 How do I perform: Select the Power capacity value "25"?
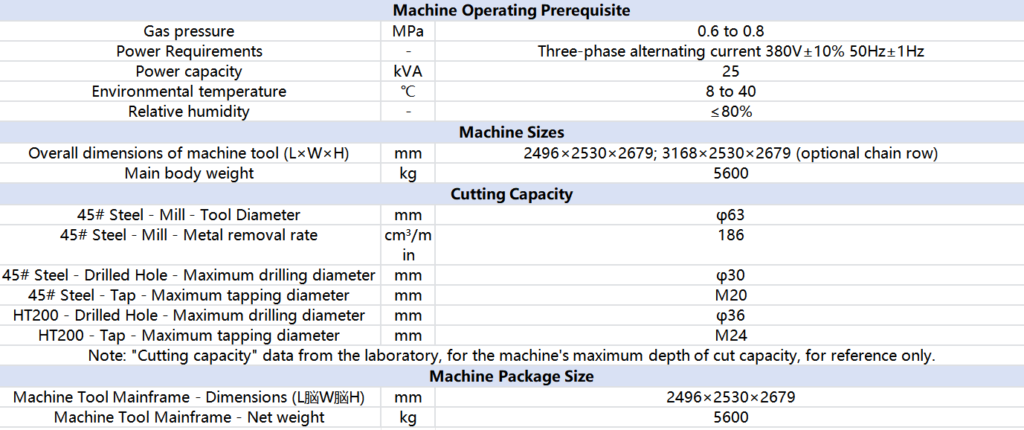pyautogui.click(x=727, y=71)
